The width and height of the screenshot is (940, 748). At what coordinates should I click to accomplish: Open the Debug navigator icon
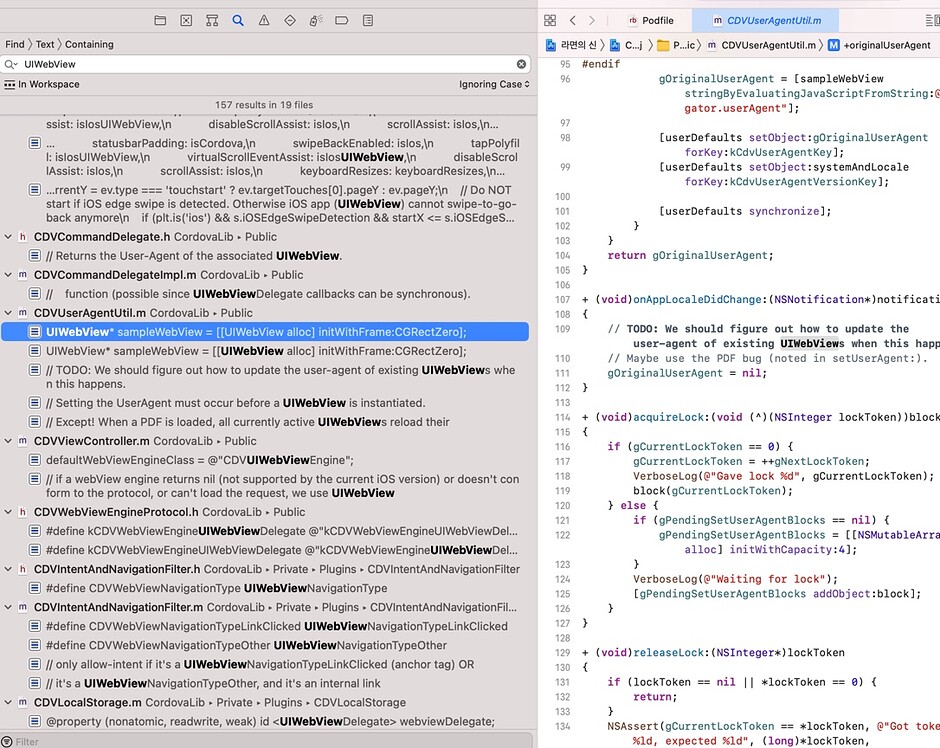316,20
